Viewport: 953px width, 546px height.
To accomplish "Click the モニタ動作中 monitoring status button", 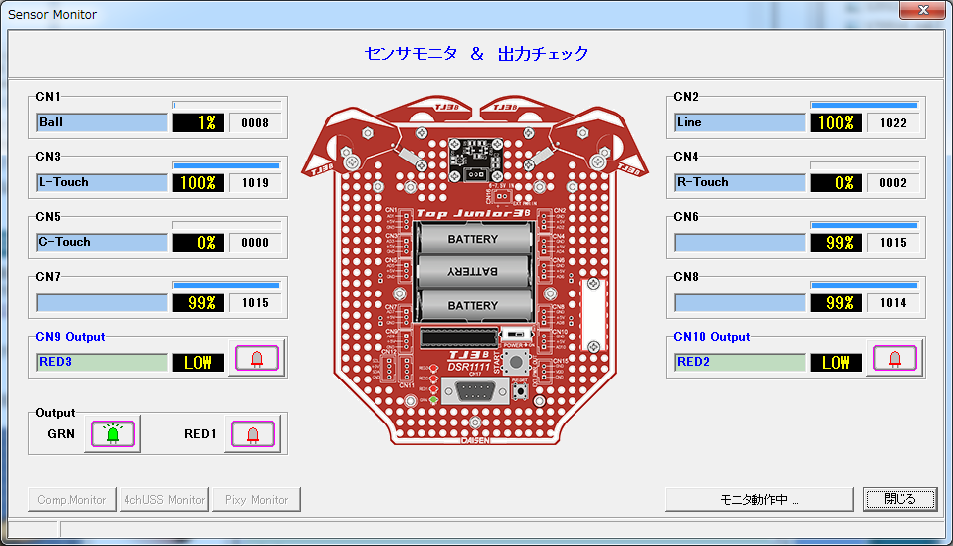I will pos(759,500).
